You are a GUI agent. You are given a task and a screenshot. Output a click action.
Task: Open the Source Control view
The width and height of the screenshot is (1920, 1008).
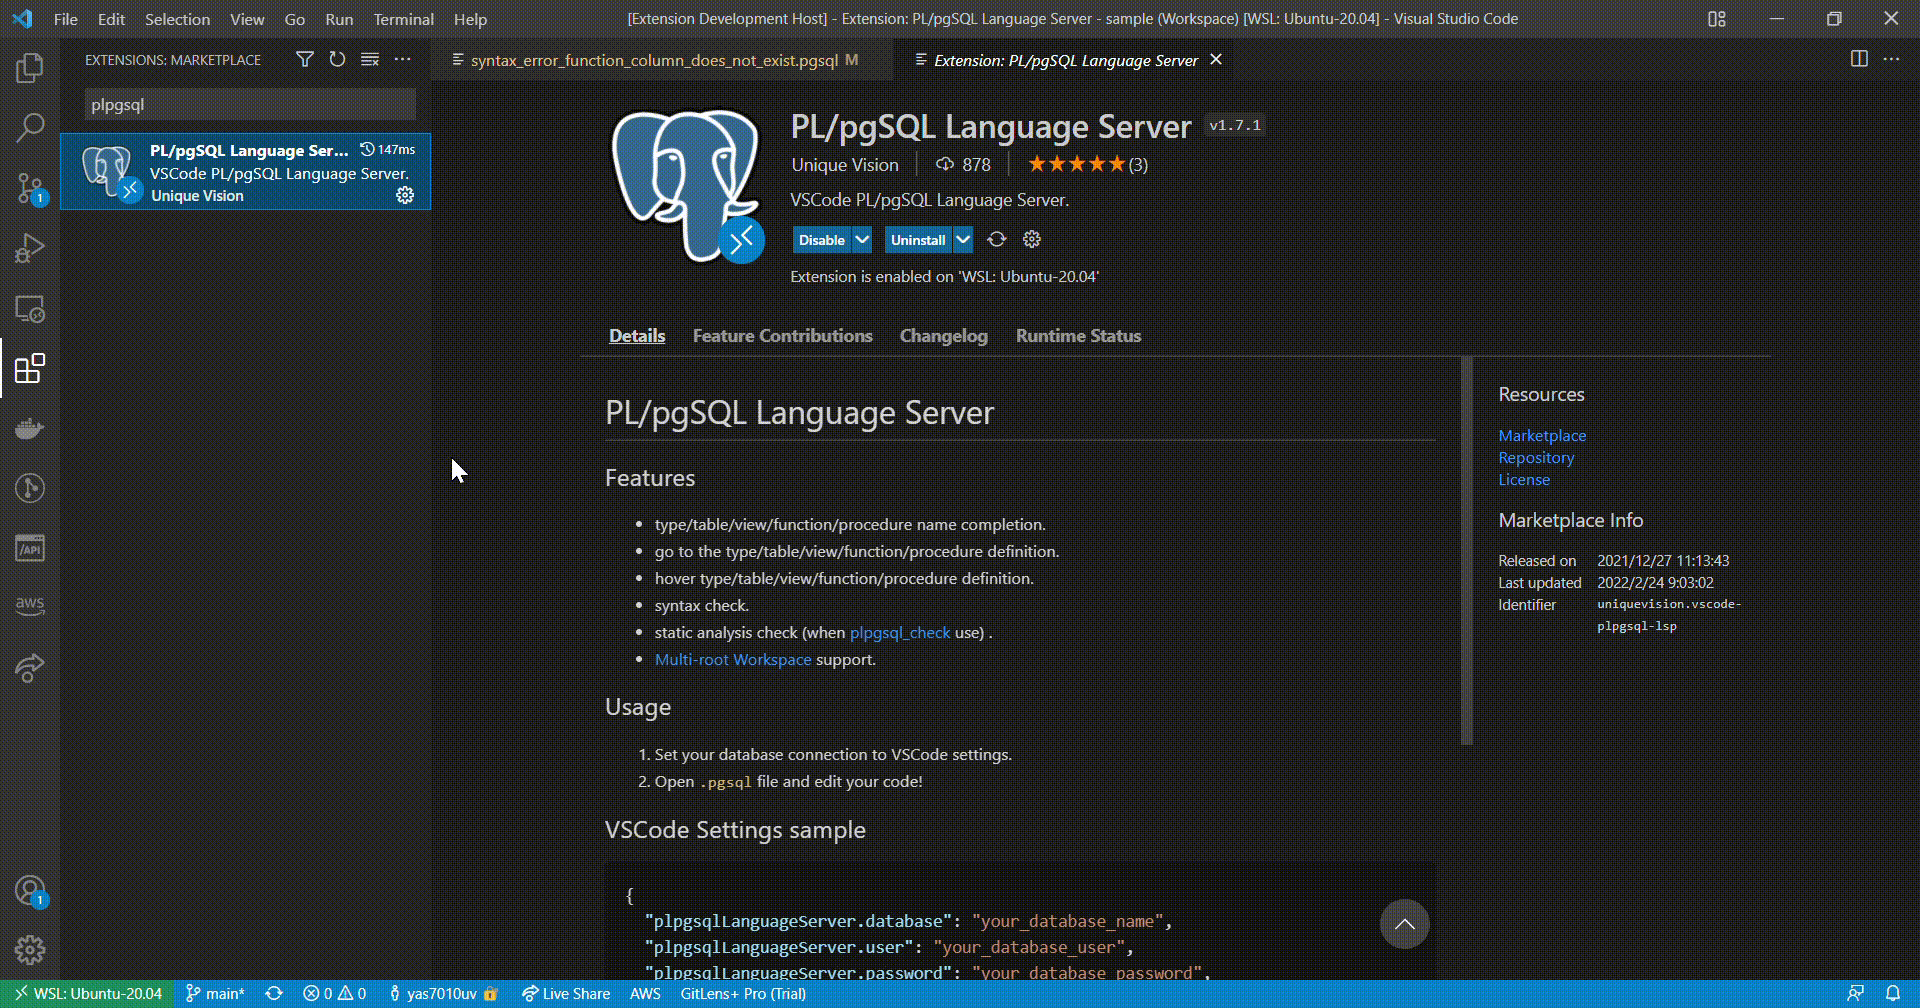pos(30,188)
